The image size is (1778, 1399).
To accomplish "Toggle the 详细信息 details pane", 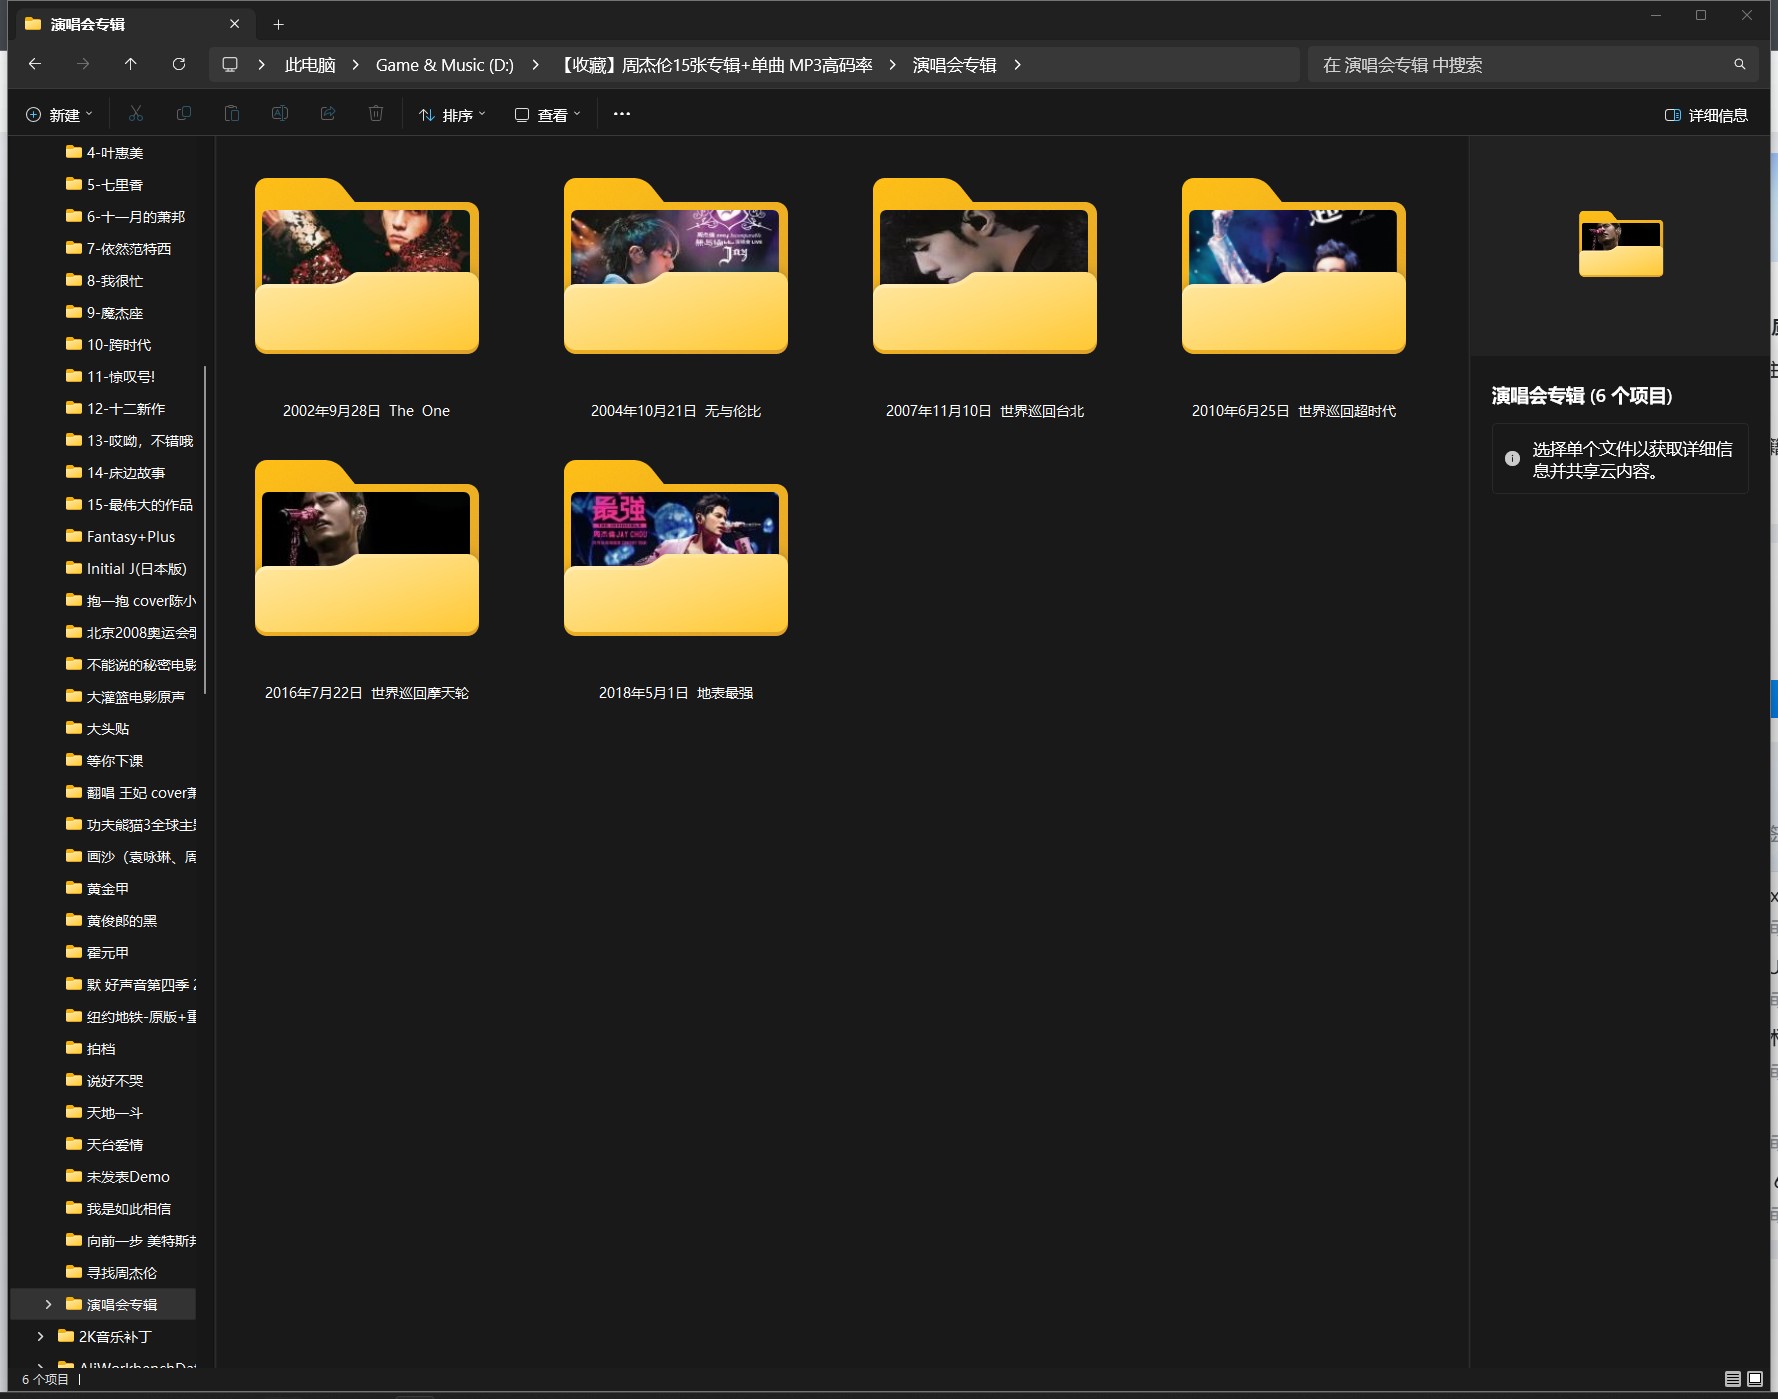I will (x=1706, y=115).
